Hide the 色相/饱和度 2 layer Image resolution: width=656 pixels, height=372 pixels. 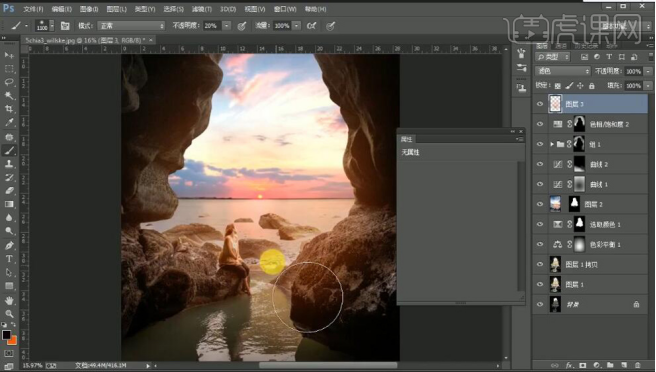(x=540, y=124)
